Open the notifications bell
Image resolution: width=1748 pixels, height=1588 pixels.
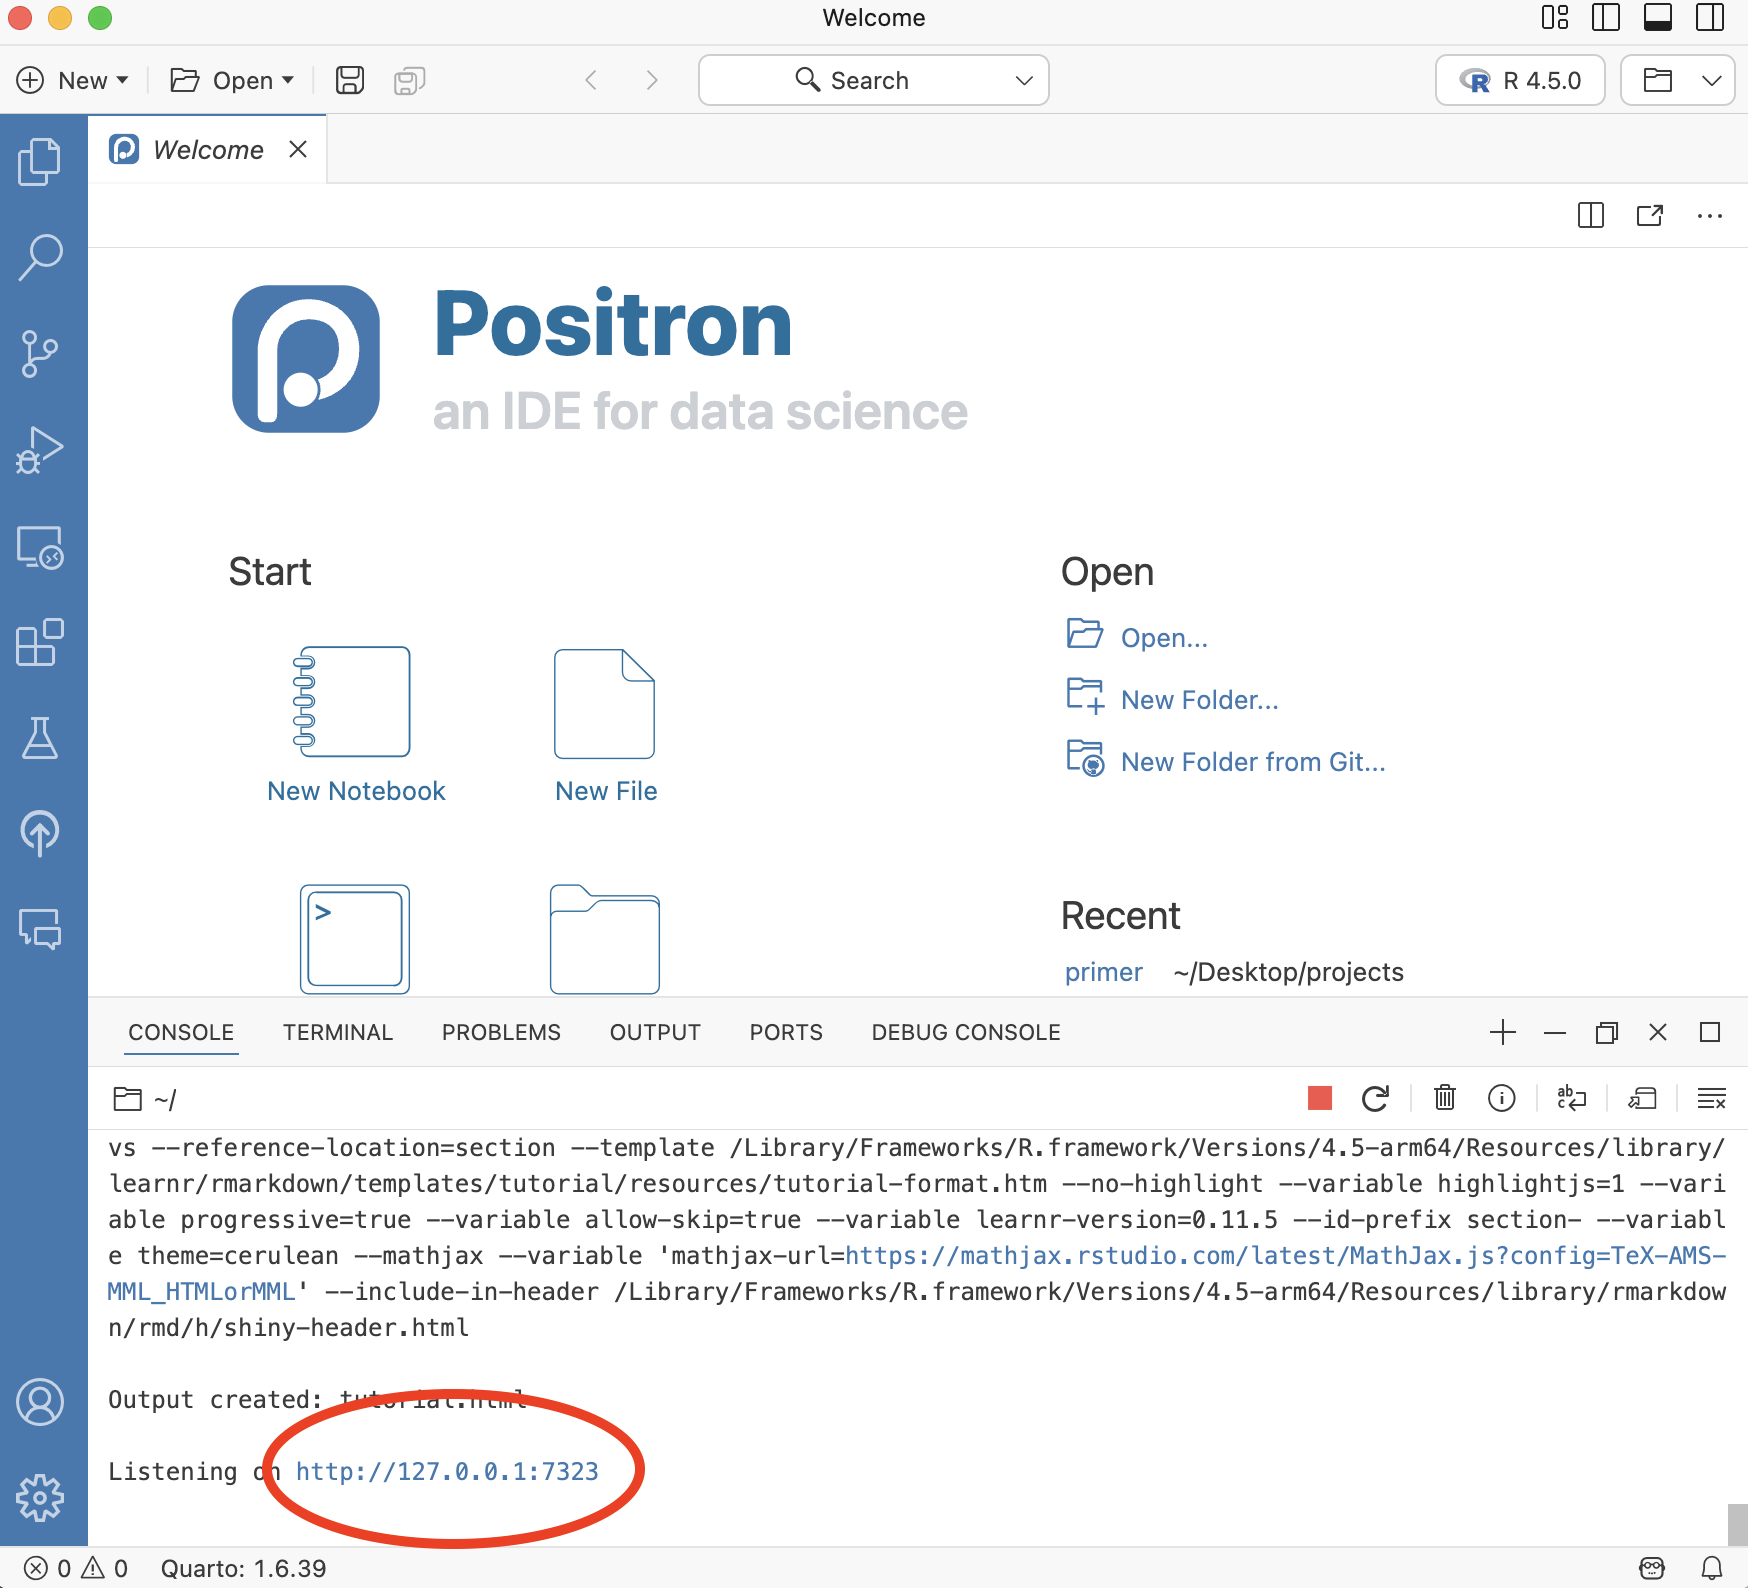click(1712, 1567)
